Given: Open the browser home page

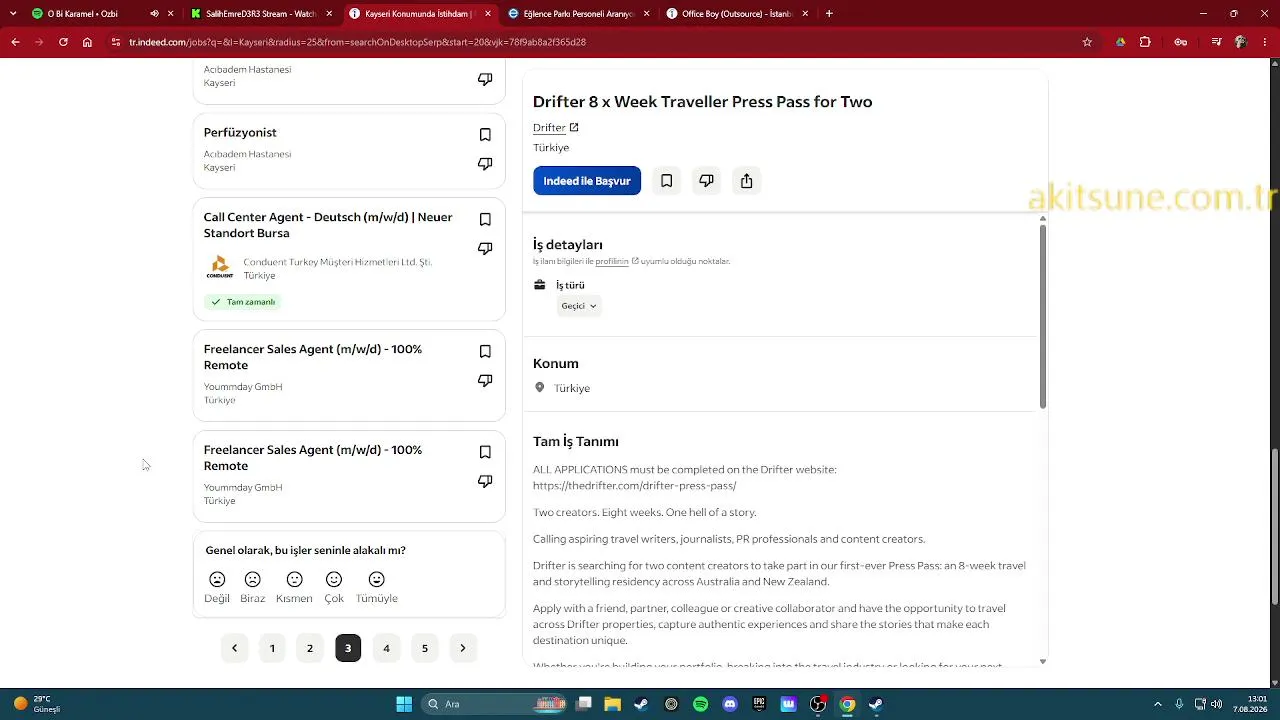Looking at the screenshot, I should [87, 42].
